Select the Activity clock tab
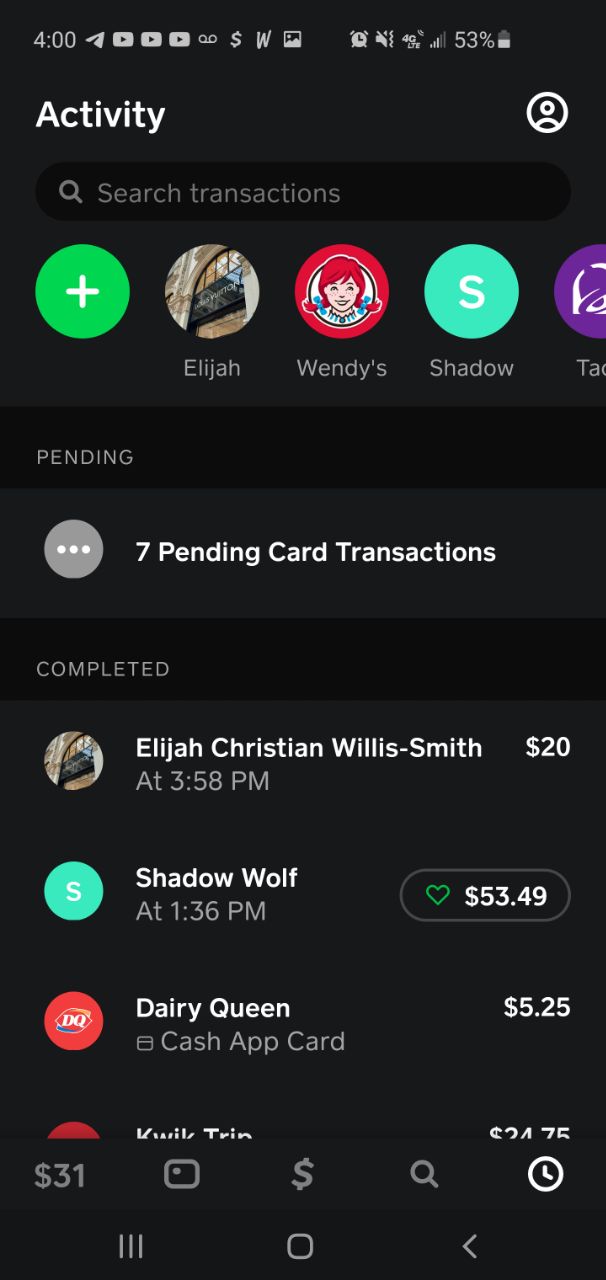606x1280 pixels. (545, 1175)
